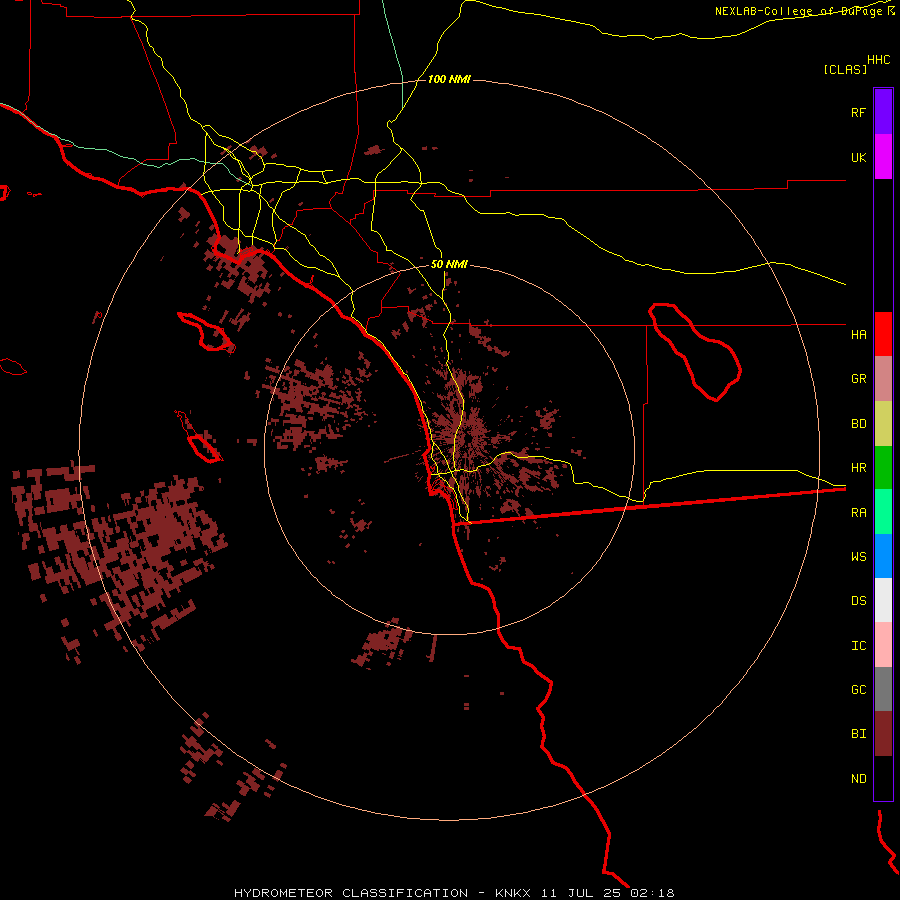Click the DS legend label

[x=858, y=600]
